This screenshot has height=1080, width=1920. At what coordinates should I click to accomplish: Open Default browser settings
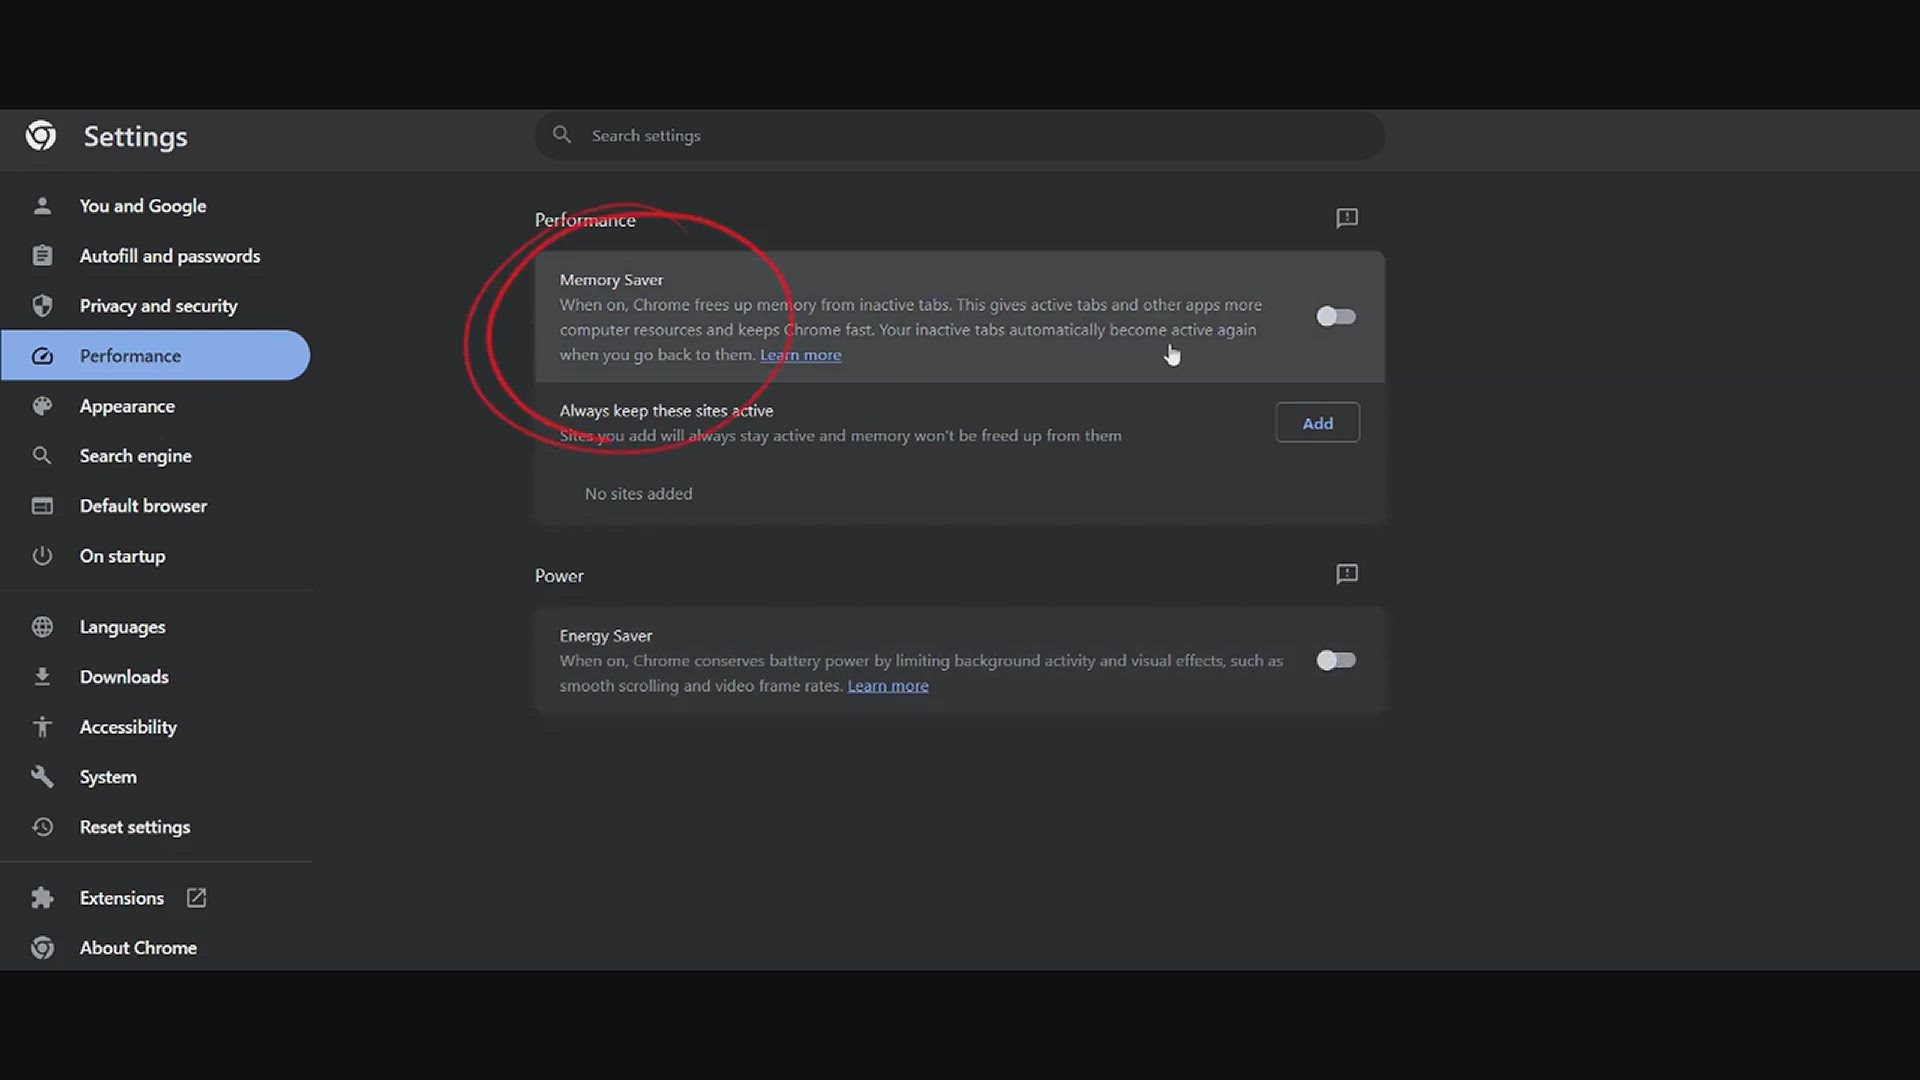tap(156, 506)
